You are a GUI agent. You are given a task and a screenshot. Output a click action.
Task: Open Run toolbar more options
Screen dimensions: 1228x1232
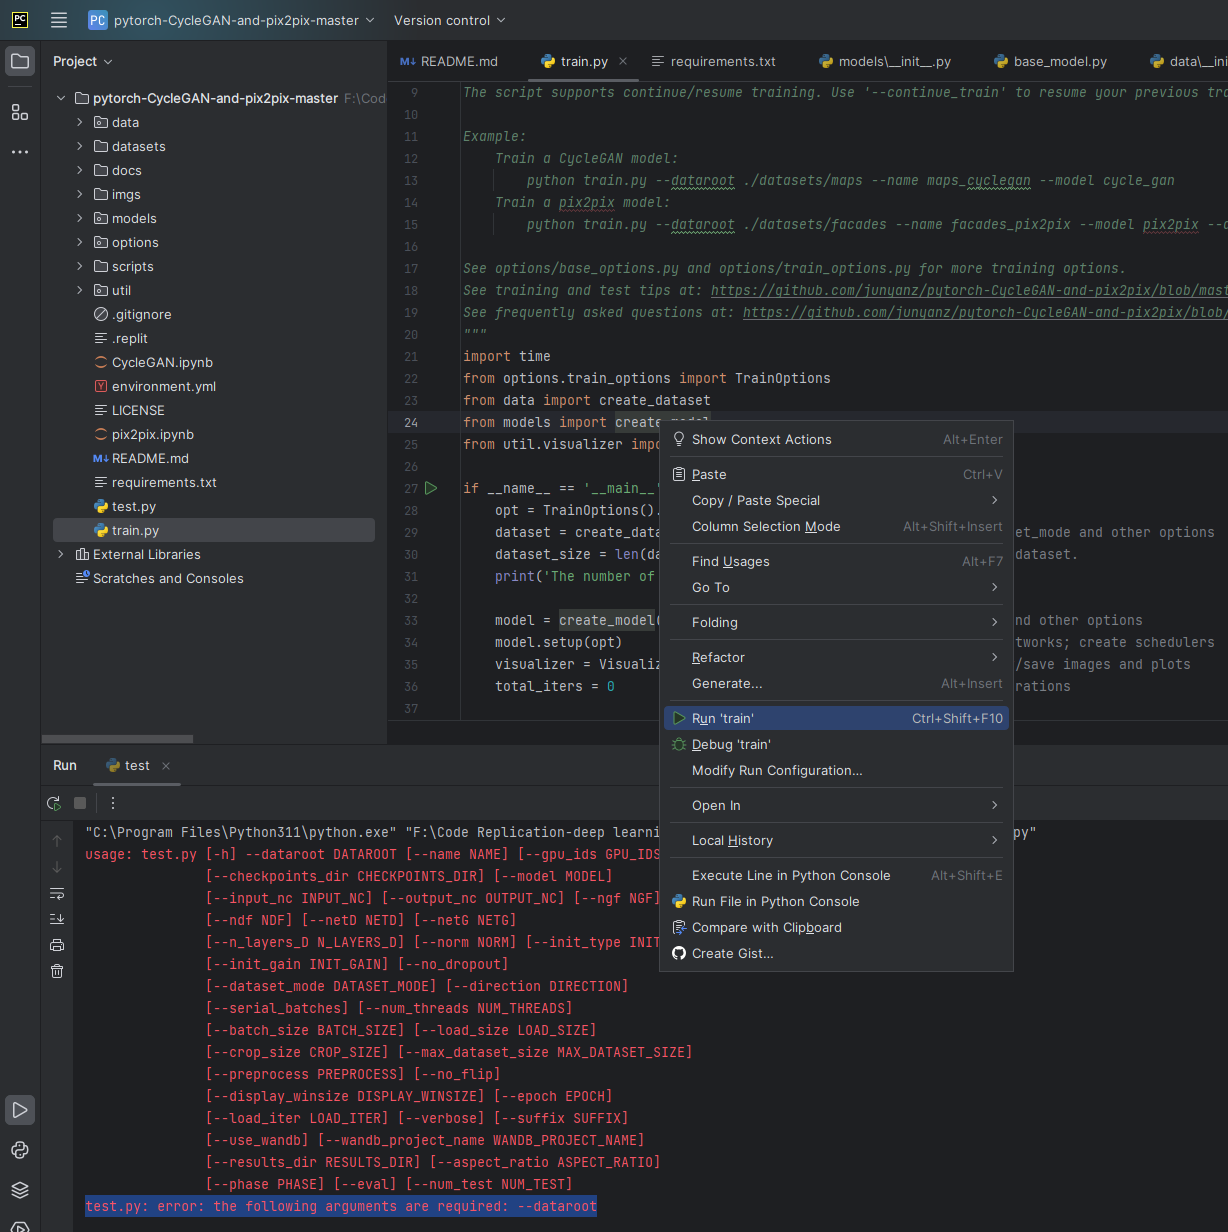point(113,803)
